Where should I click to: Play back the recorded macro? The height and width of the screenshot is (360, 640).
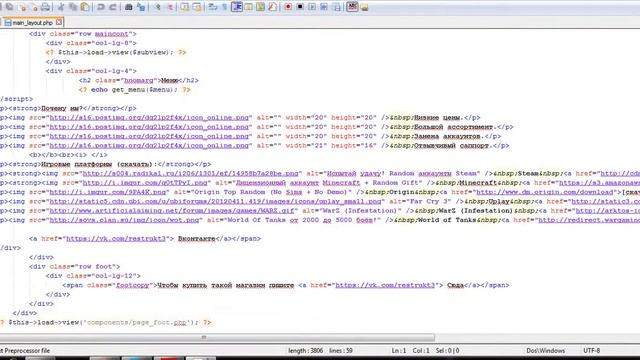(312, 7)
